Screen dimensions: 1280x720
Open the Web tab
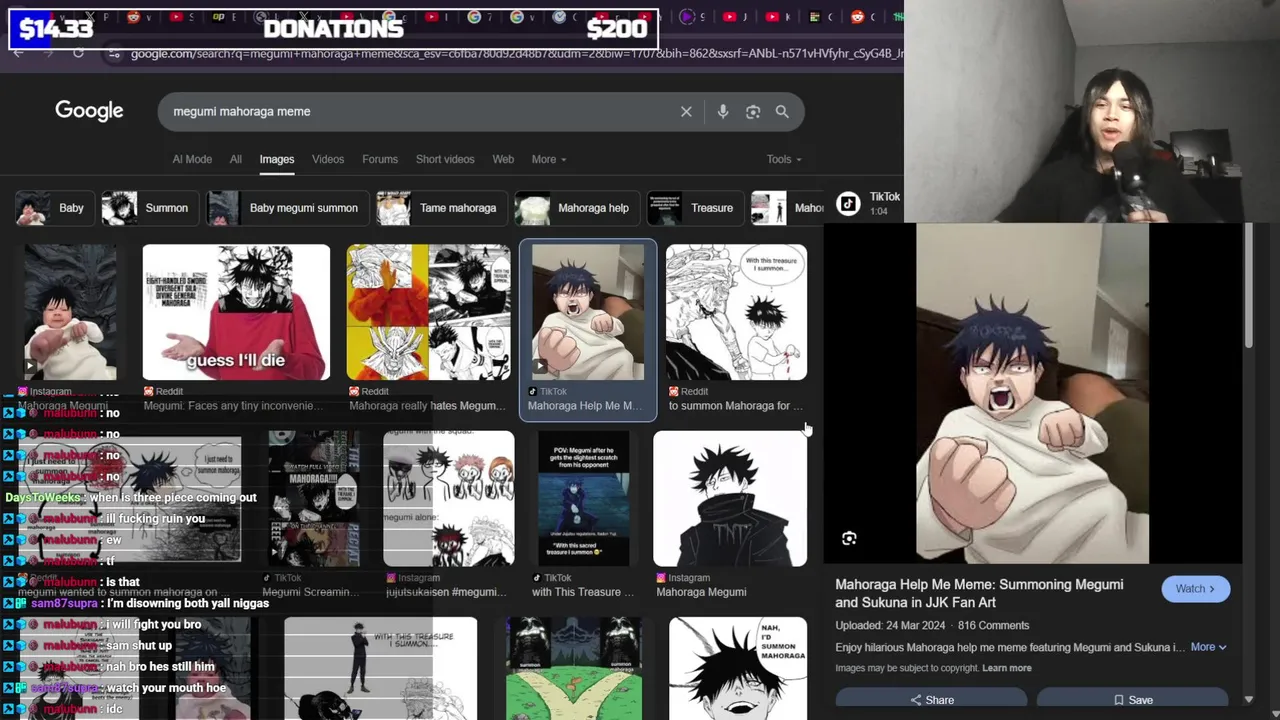click(503, 159)
